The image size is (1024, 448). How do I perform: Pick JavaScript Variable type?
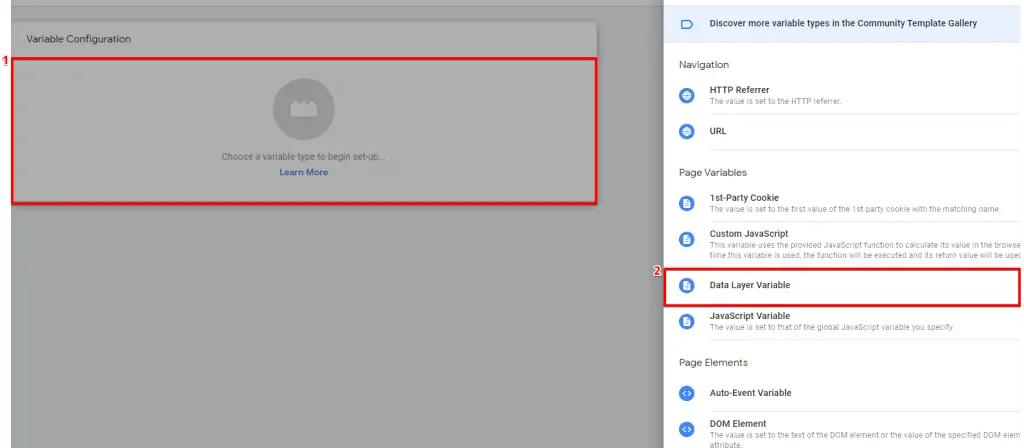tap(843, 321)
